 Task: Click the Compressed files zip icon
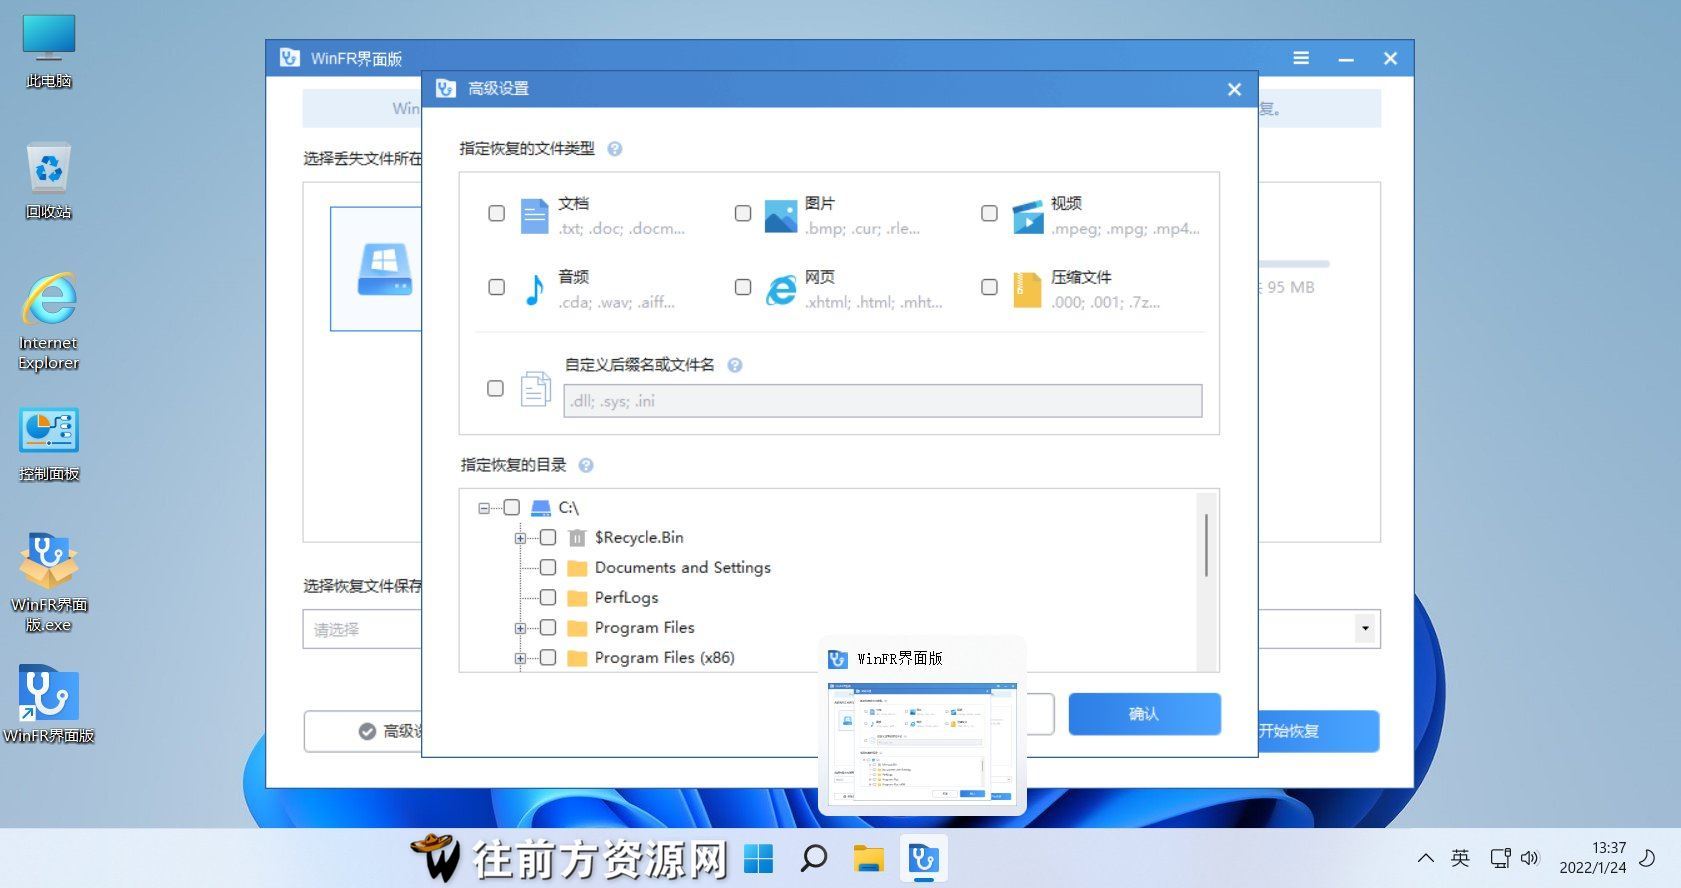pos(1027,289)
